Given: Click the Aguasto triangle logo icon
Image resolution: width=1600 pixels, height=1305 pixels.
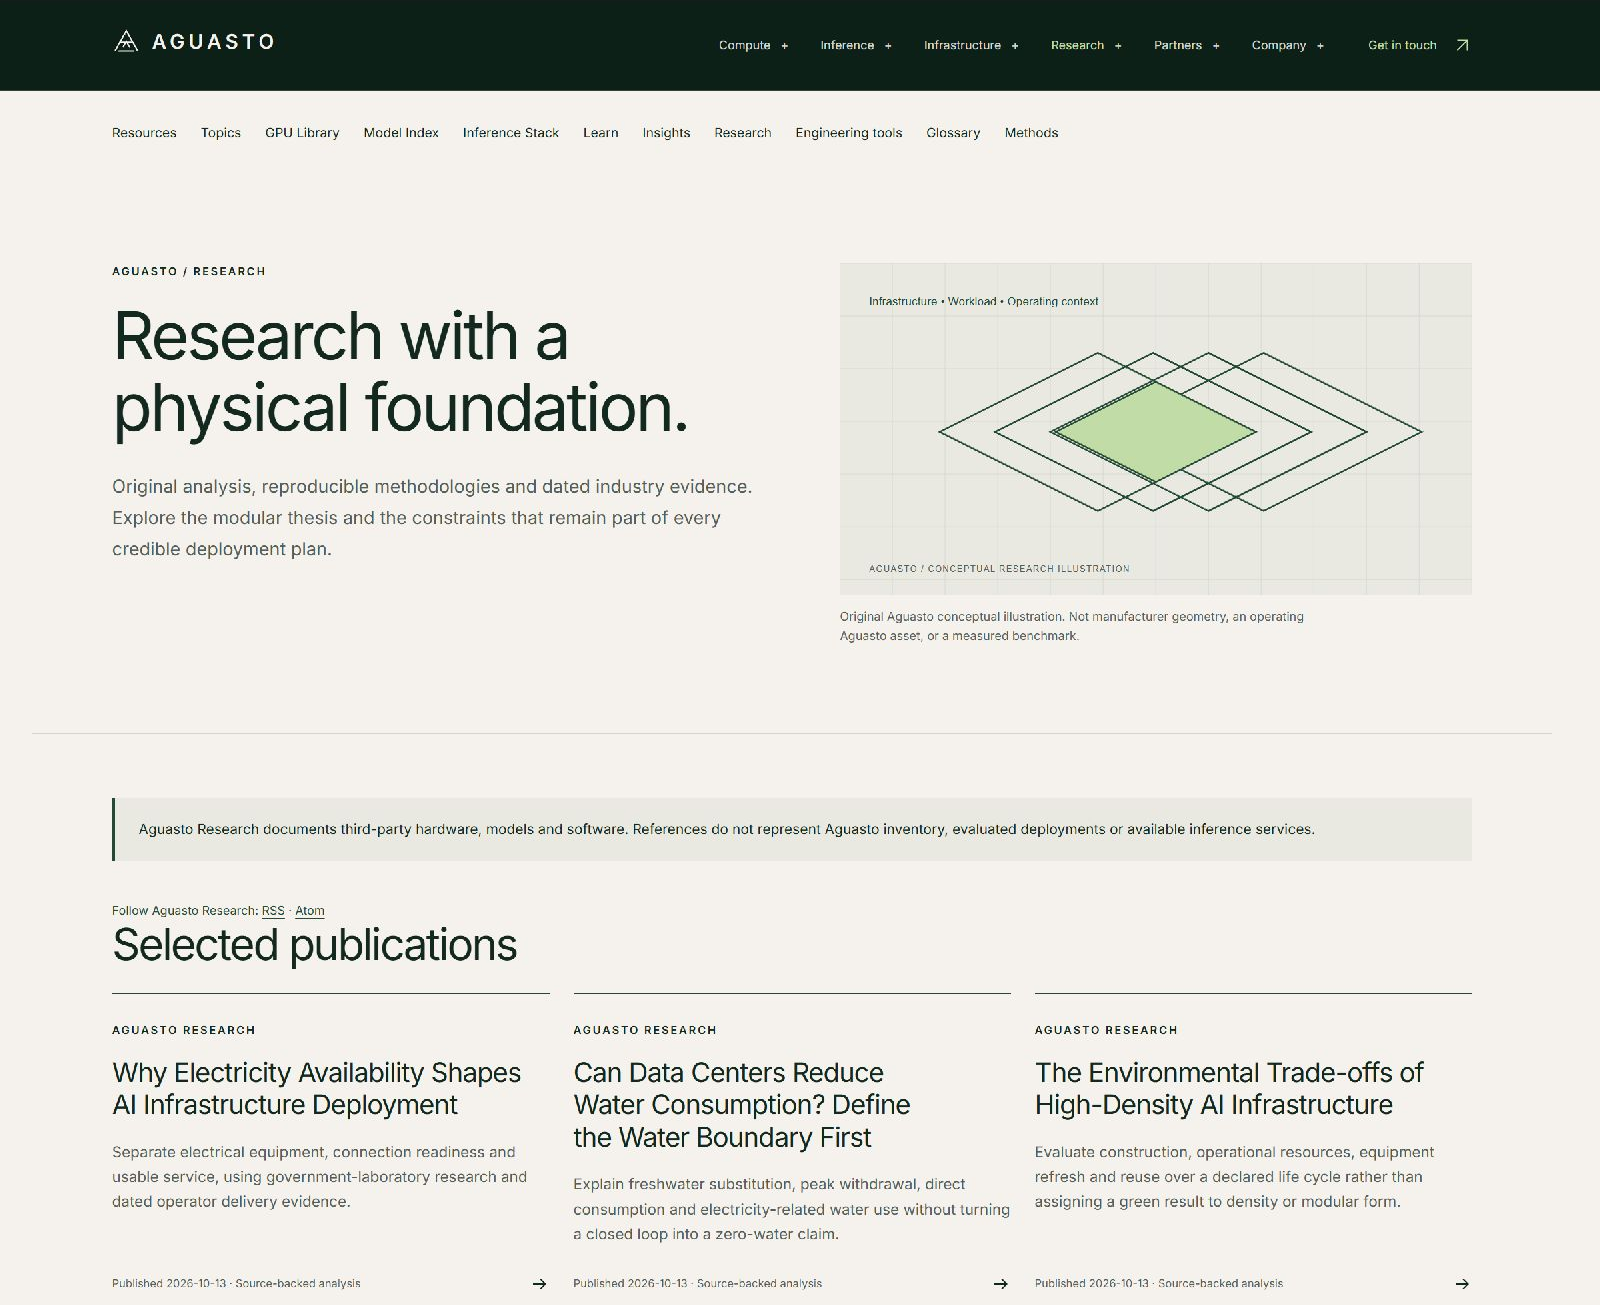Looking at the screenshot, I should [x=126, y=41].
